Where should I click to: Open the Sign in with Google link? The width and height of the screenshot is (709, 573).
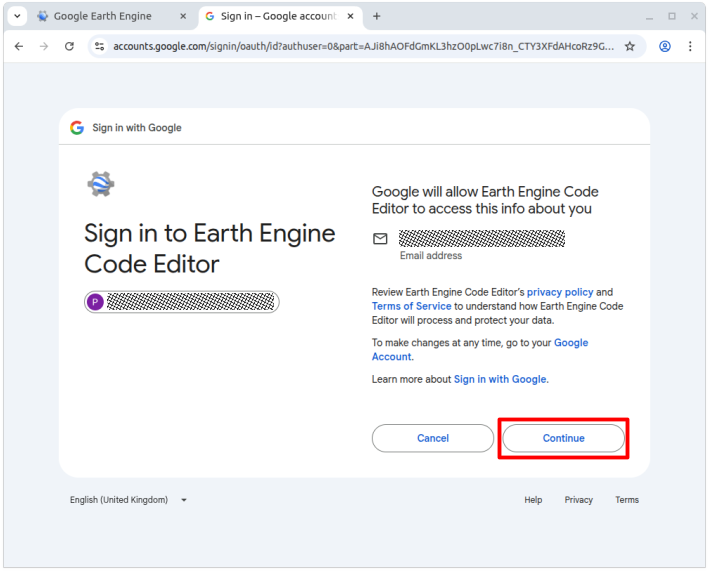[x=500, y=380]
